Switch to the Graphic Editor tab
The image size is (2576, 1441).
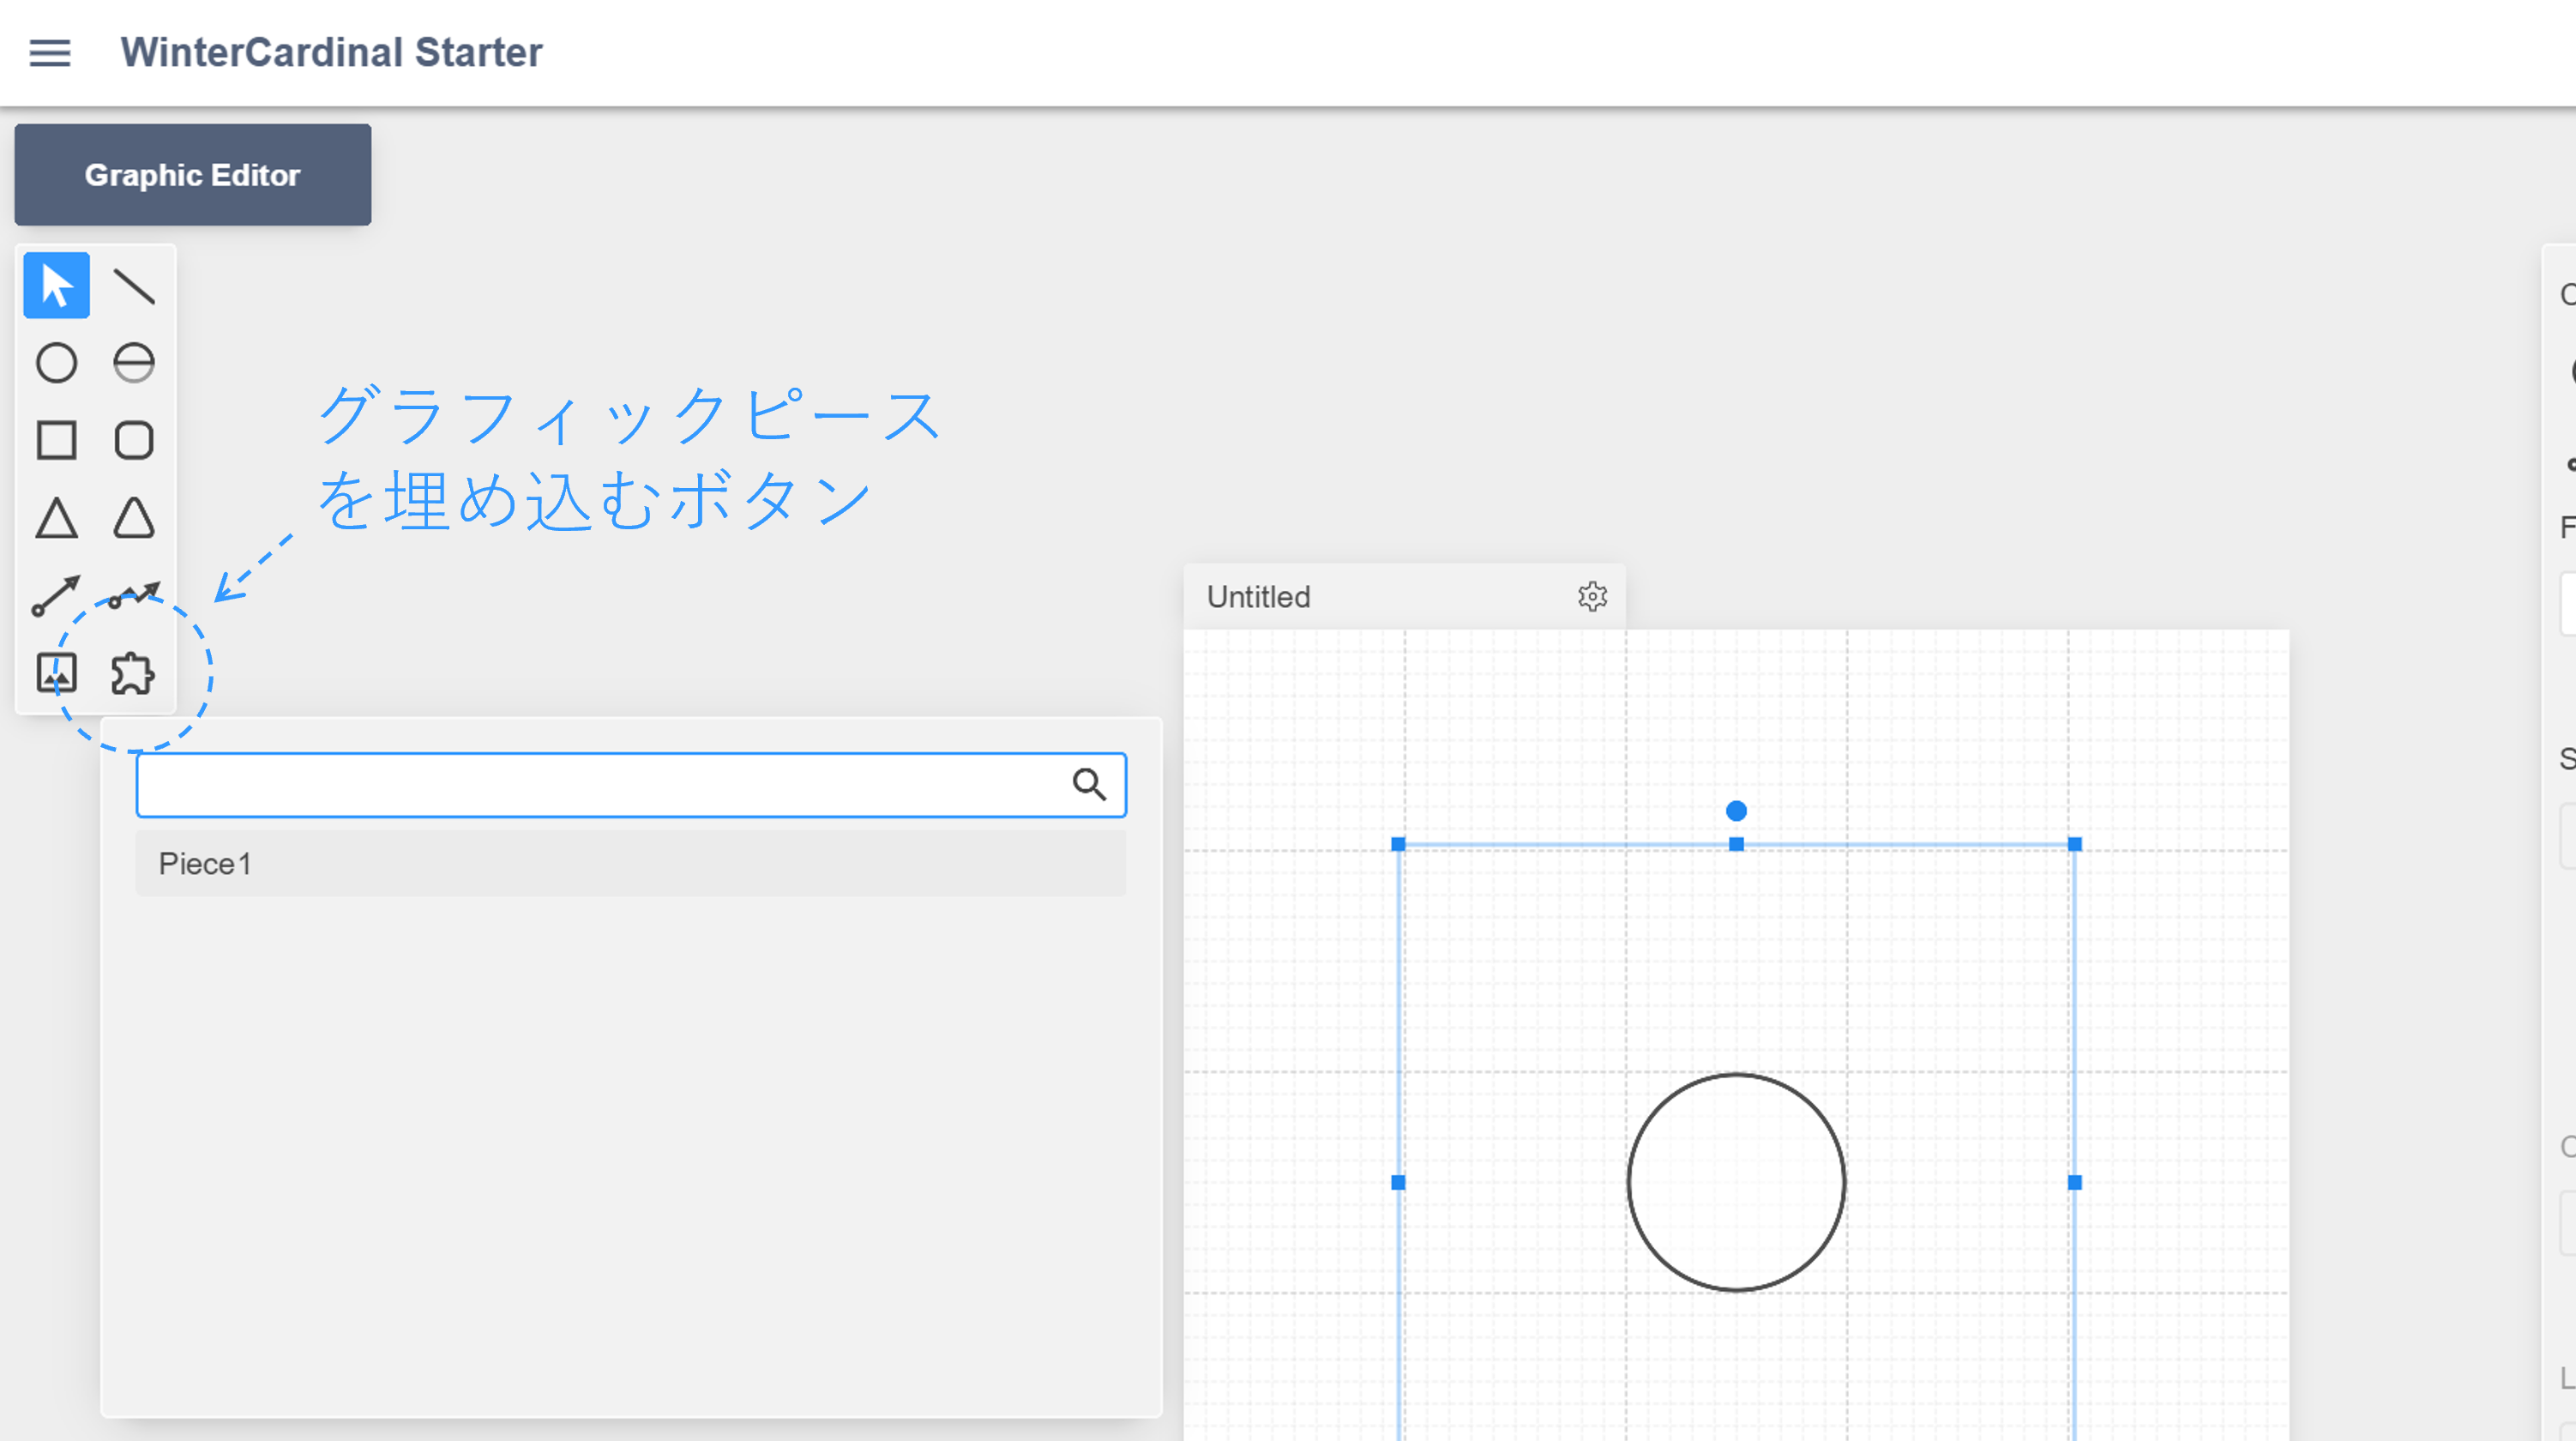(x=192, y=175)
